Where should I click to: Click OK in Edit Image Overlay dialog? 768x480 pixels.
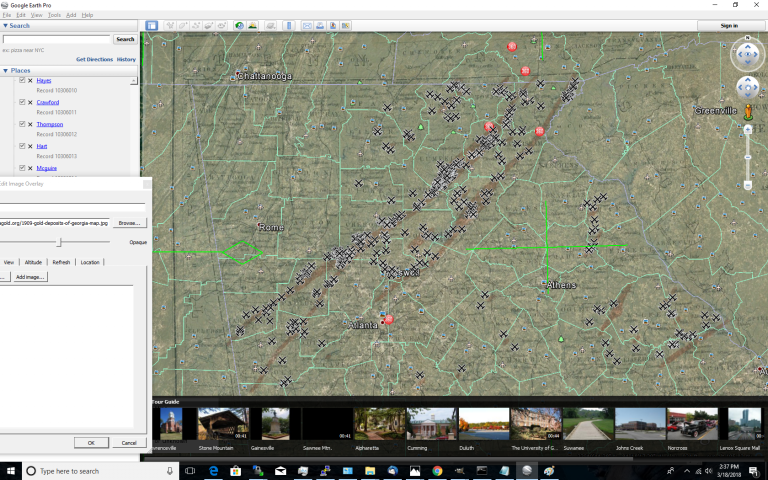91,442
